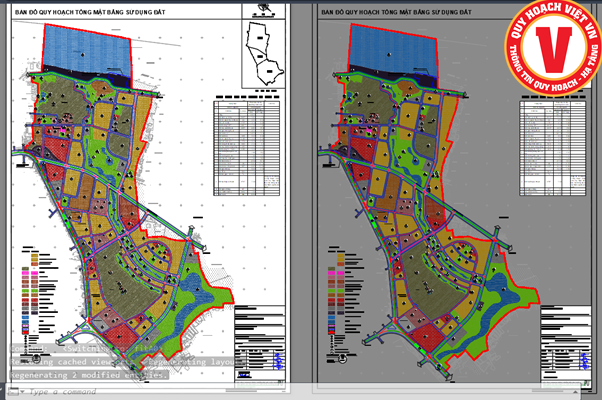The image size is (602, 400).
Task: Click the title block on left sheet
Action: click(259, 345)
